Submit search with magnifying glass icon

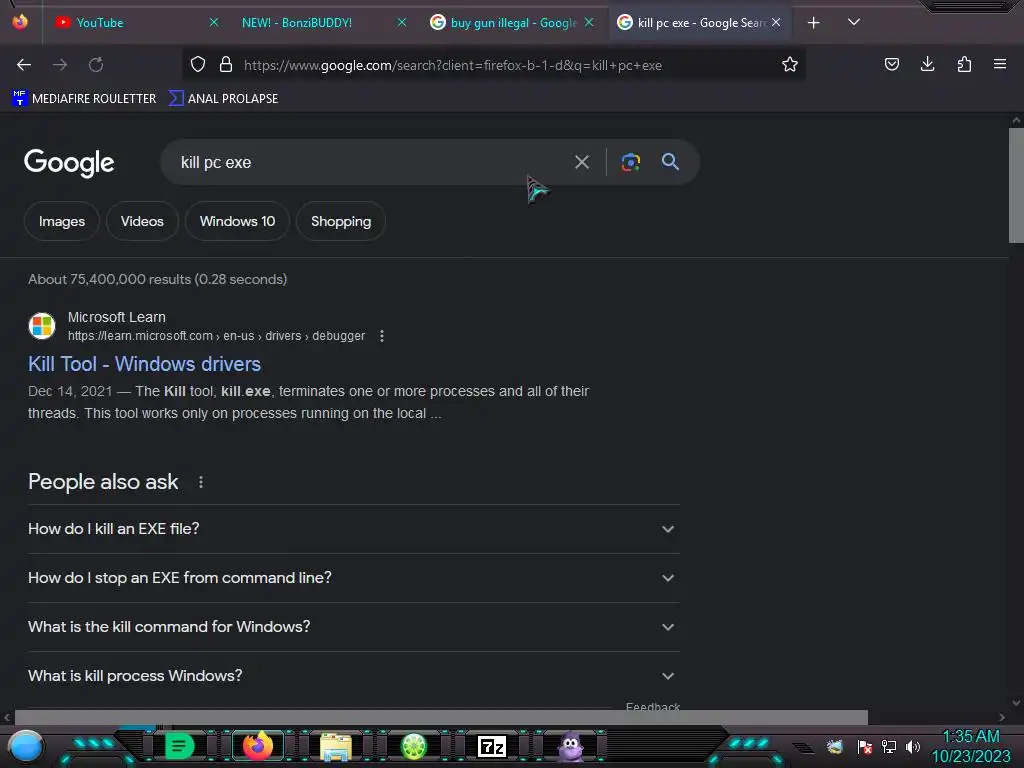[670, 161]
